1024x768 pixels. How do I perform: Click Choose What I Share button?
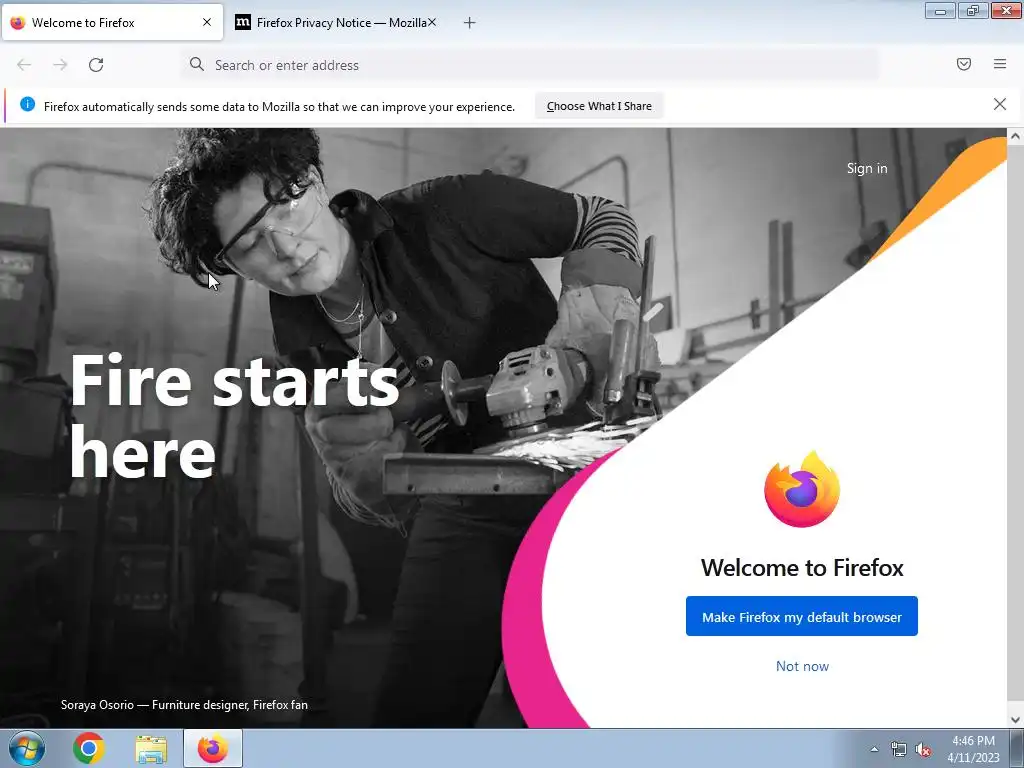click(599, 106)
